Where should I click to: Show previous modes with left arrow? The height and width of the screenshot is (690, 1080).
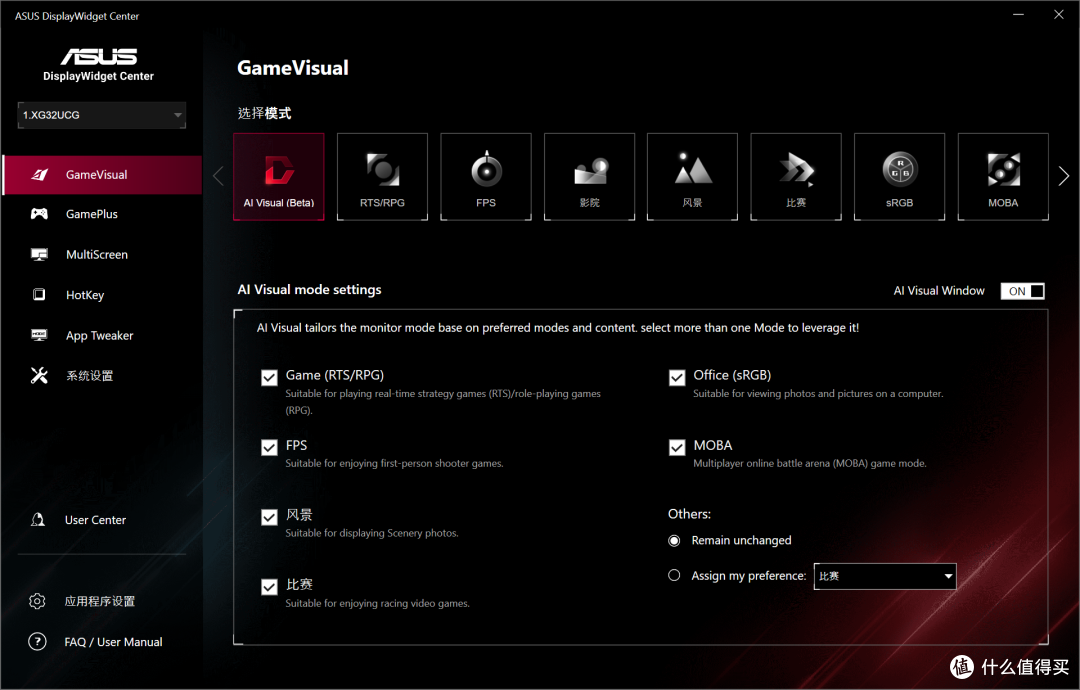coord(218,176)
